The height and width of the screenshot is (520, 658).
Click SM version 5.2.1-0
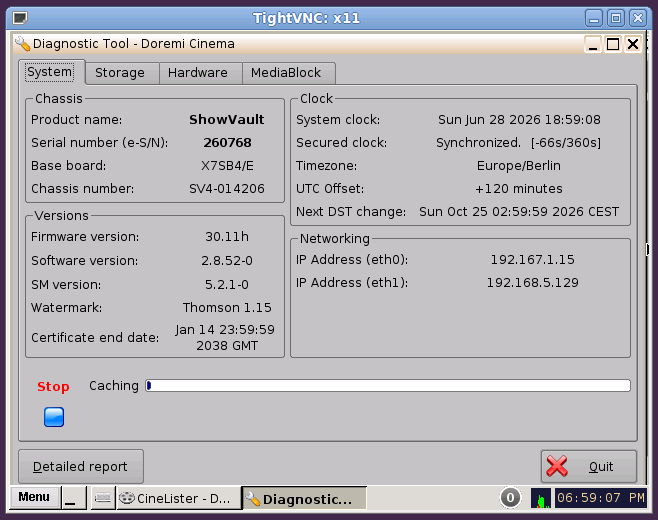227,285
